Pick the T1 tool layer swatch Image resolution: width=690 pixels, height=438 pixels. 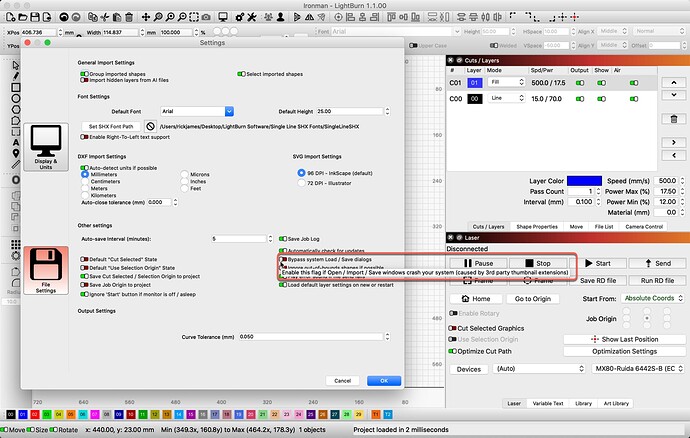pyautogui.click(x=376, y=414)
